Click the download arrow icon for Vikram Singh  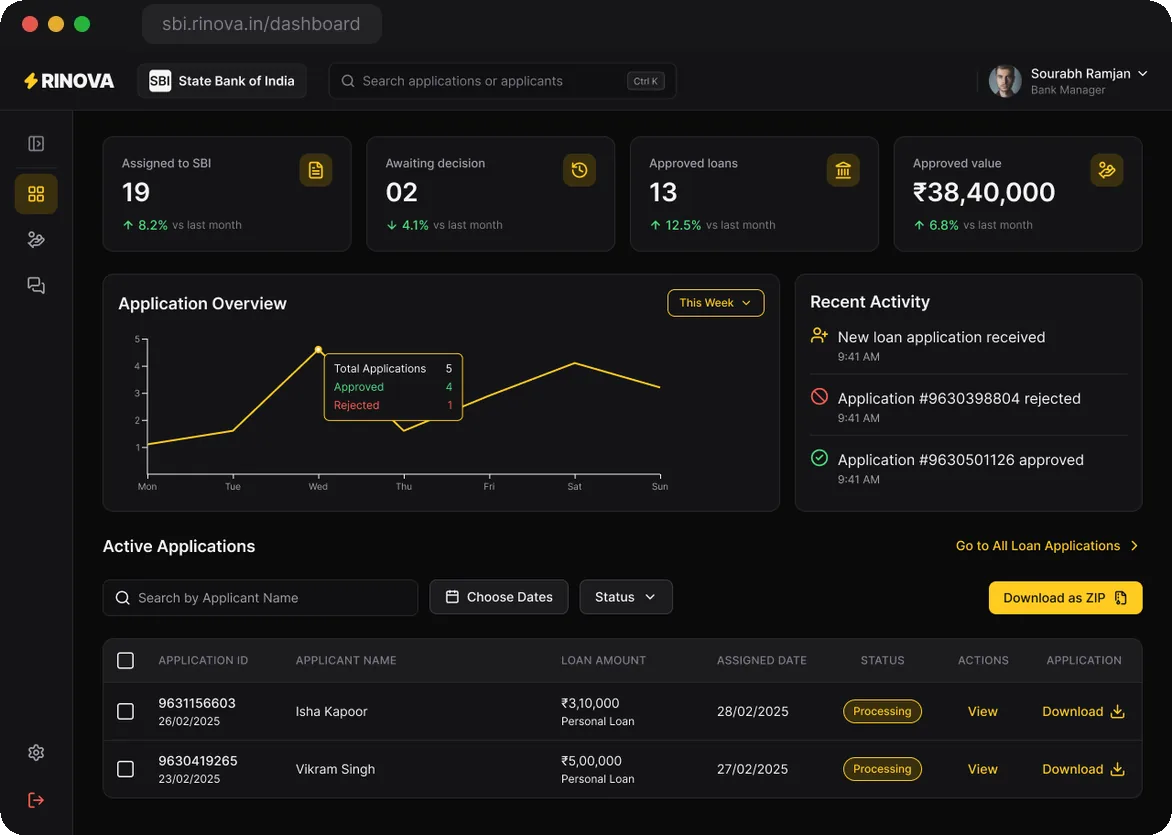1117,769
